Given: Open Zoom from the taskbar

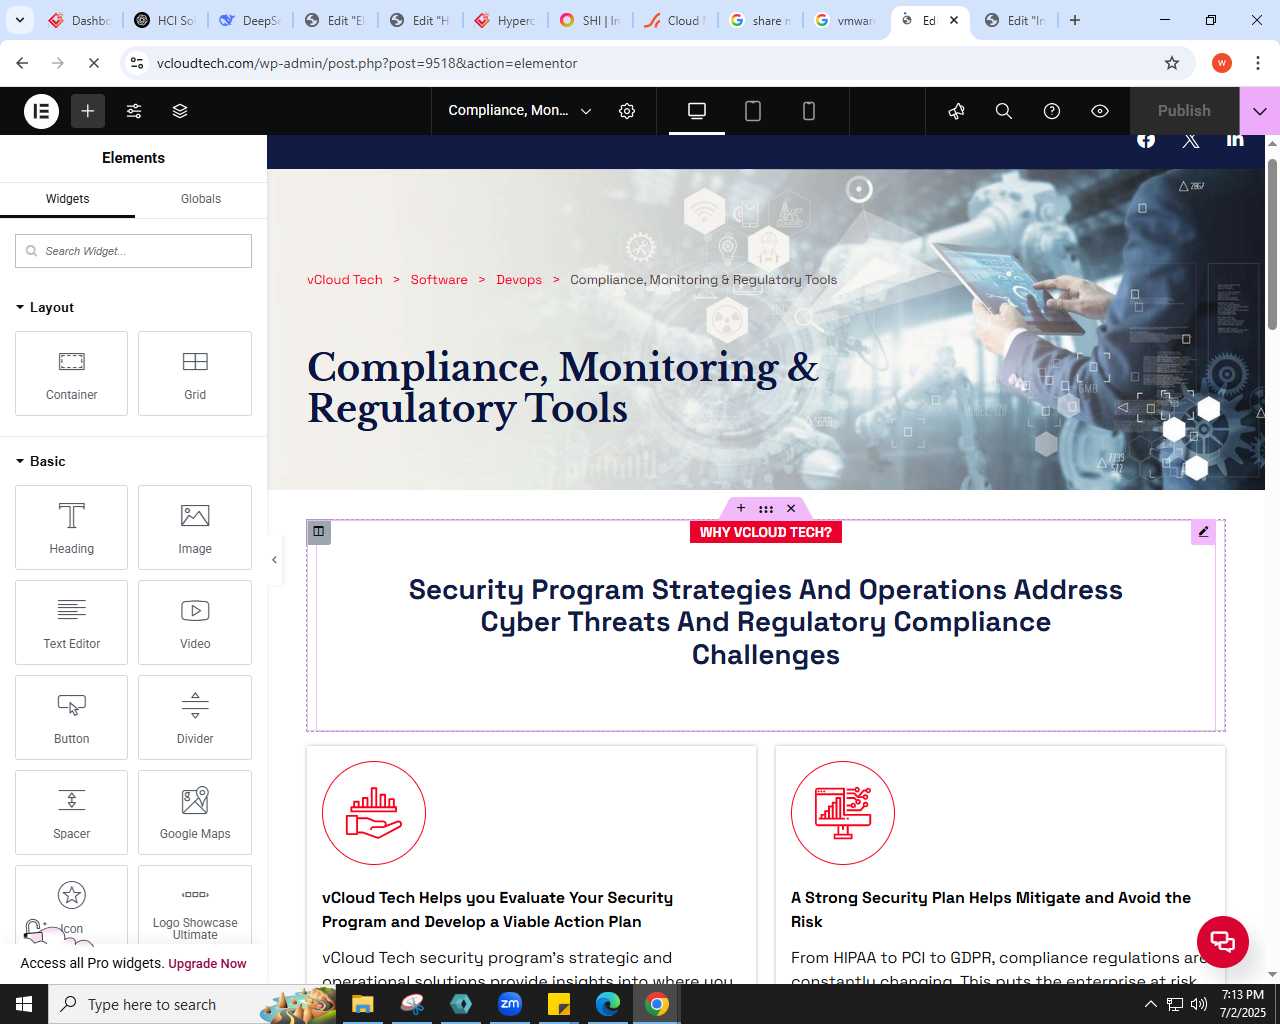Looking at the screenshot, I should 510,1004.
